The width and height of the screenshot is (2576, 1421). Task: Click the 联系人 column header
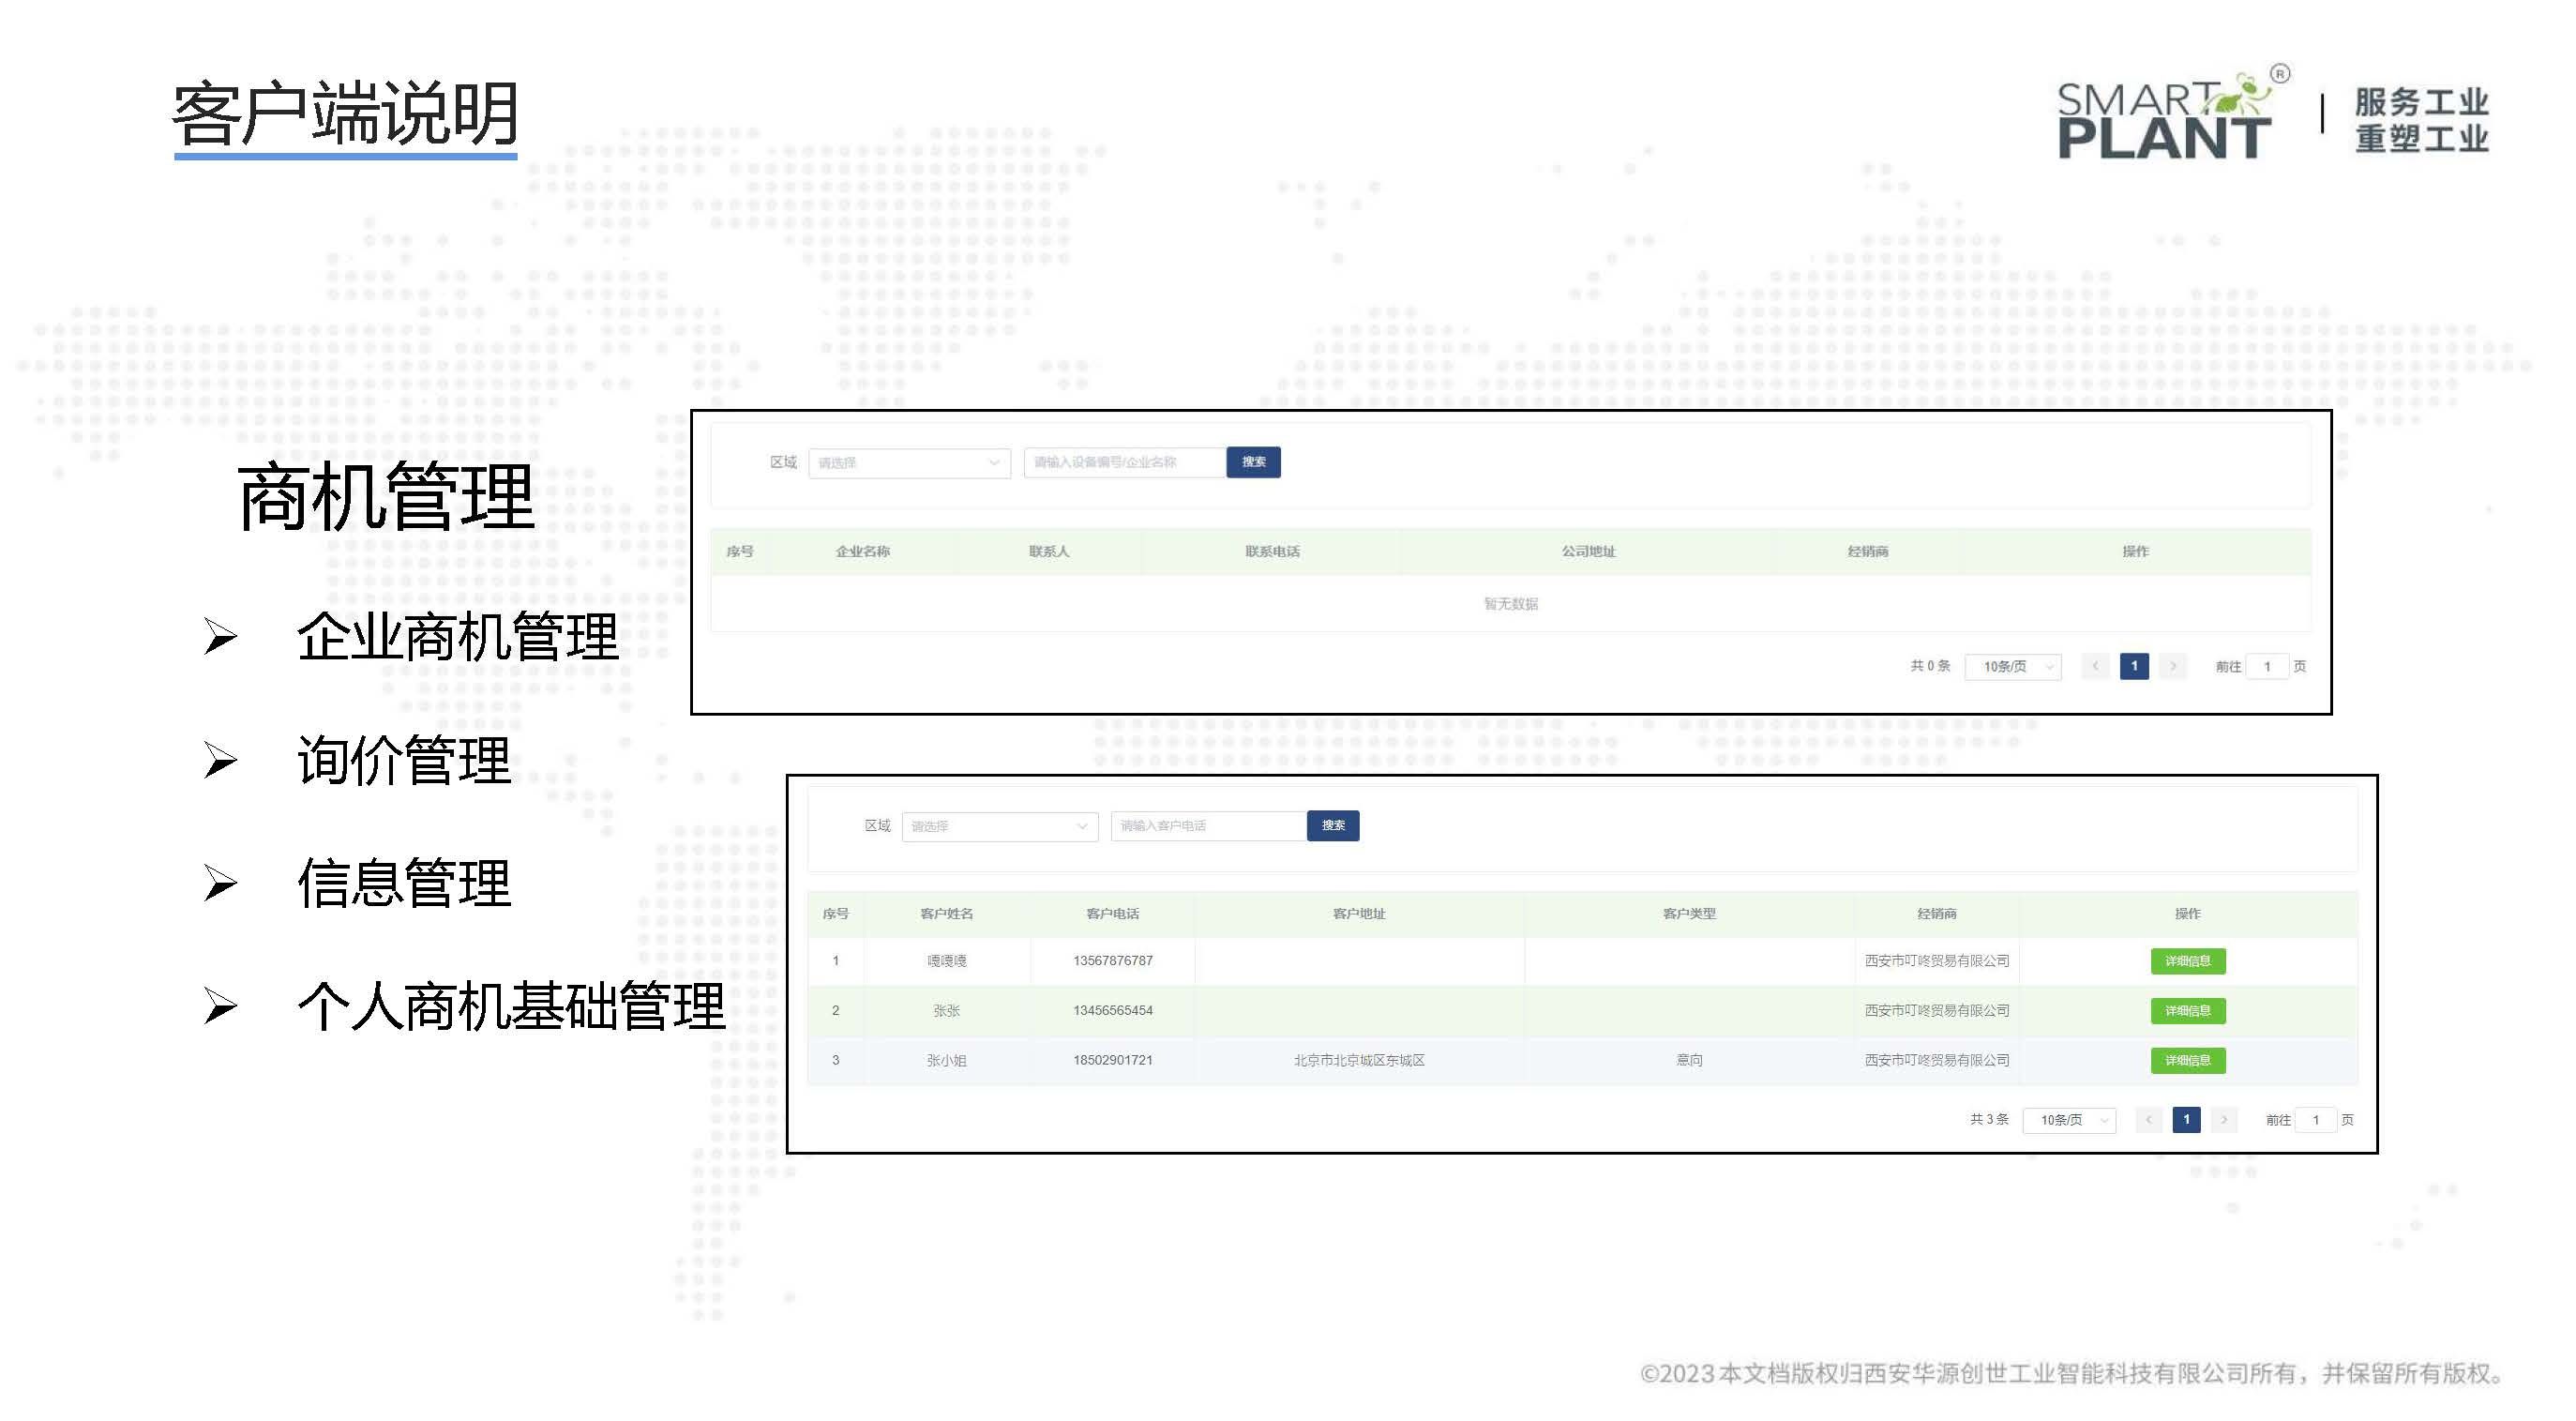point(1049,552)
